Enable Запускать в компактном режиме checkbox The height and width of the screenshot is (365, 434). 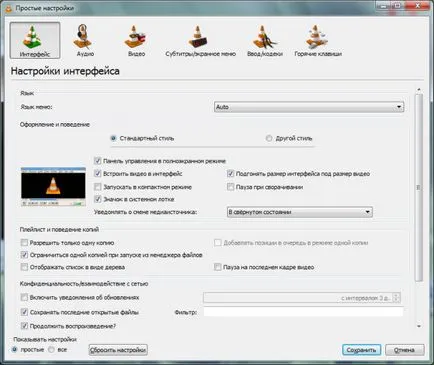97,187
